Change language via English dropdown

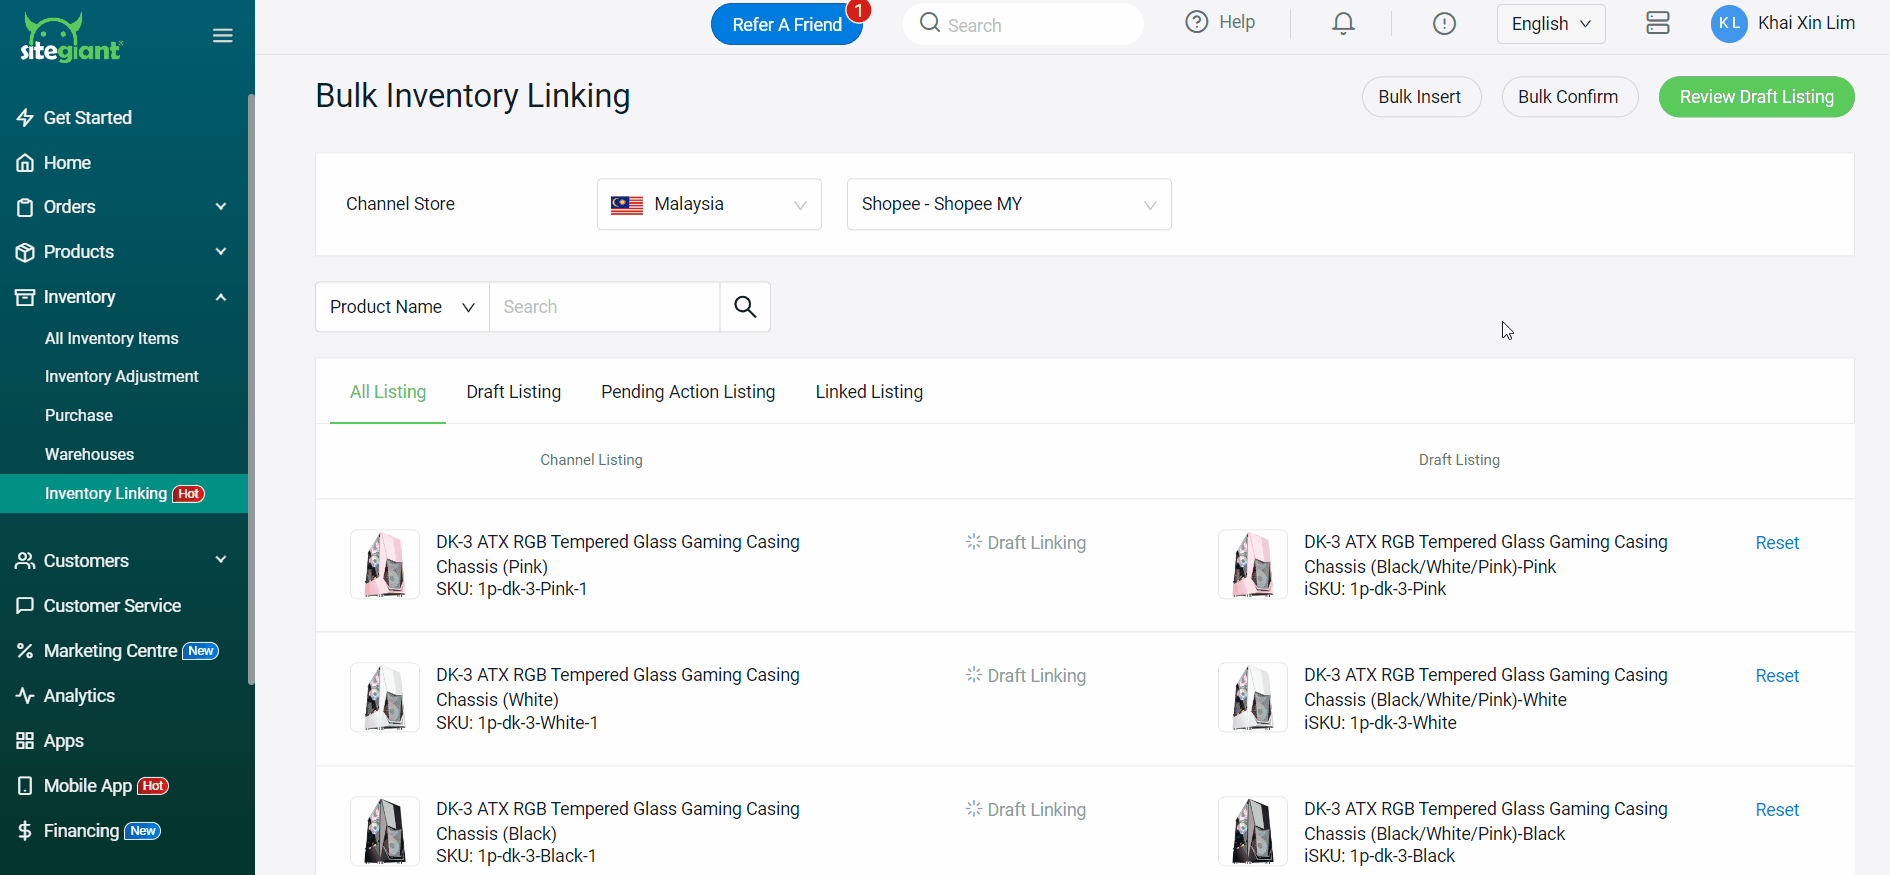pos(1550,24)
